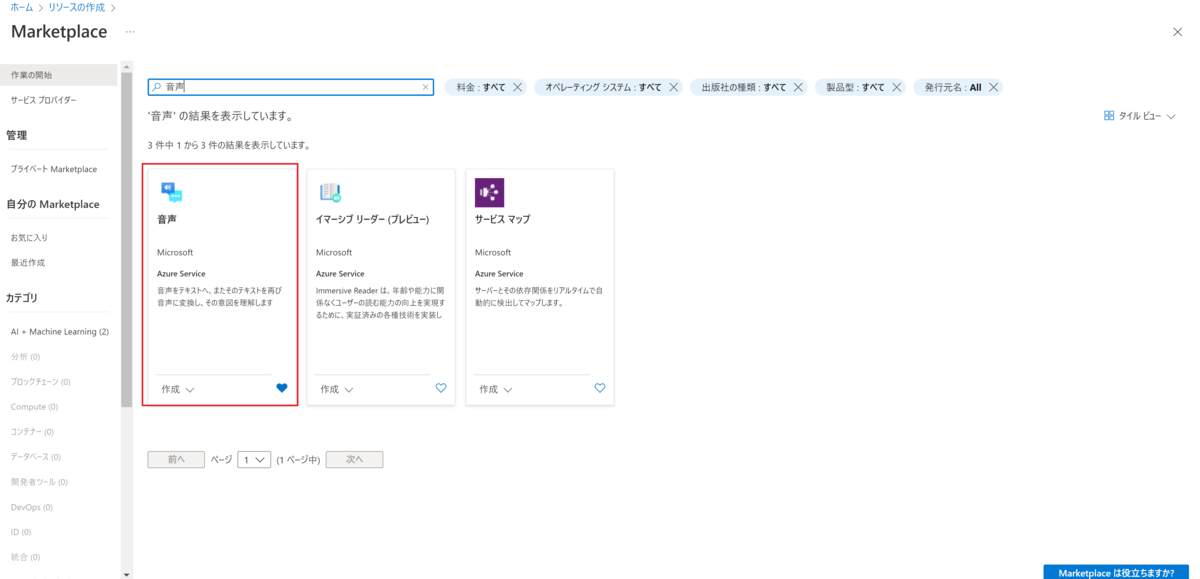The image size is (1200, 579).
Task: Unfavorite the 音声 card heart
Action: (282, 388)
